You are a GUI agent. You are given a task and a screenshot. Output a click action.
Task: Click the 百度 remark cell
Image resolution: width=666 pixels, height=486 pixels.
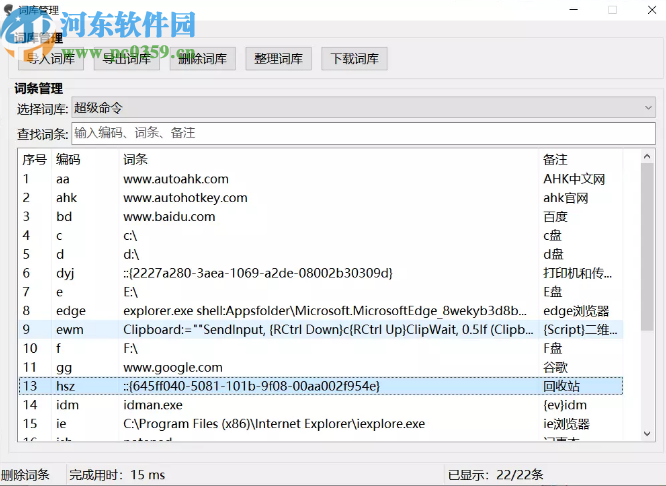(555, 217)
